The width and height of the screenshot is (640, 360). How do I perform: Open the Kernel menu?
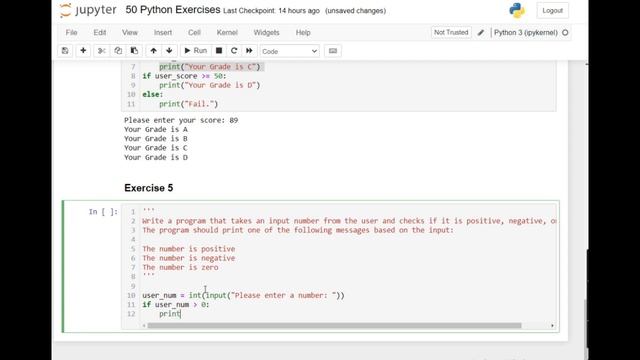(227, 33)
